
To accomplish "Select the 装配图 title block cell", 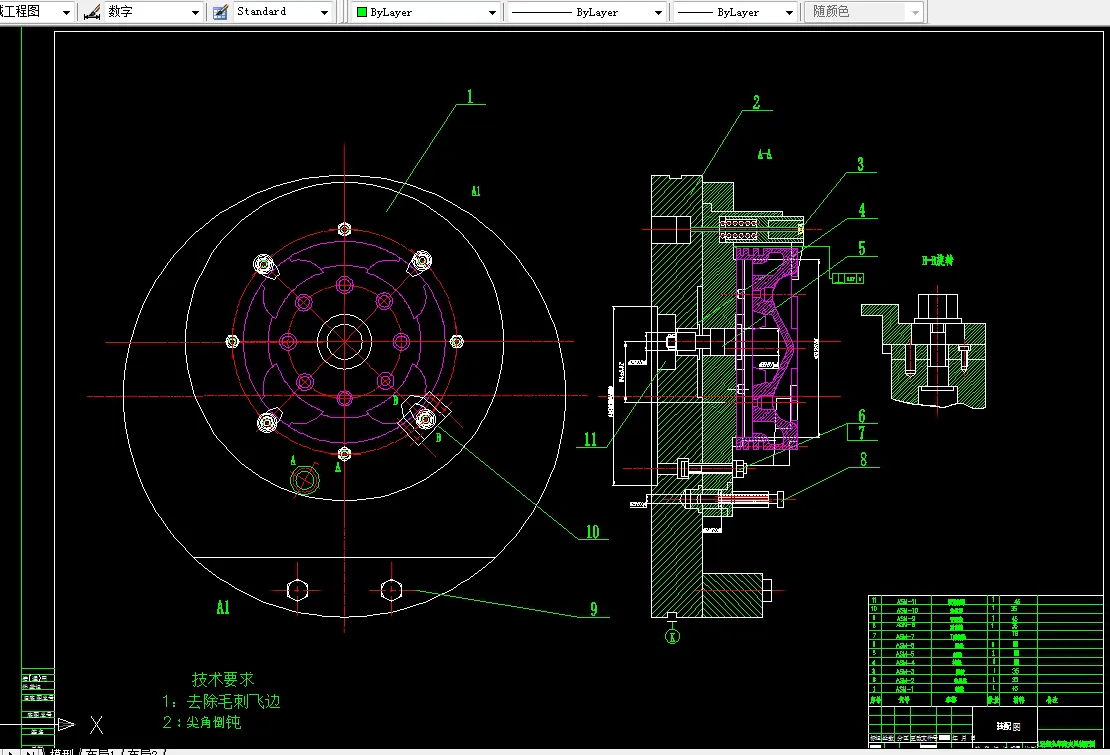I will 1008,726.
